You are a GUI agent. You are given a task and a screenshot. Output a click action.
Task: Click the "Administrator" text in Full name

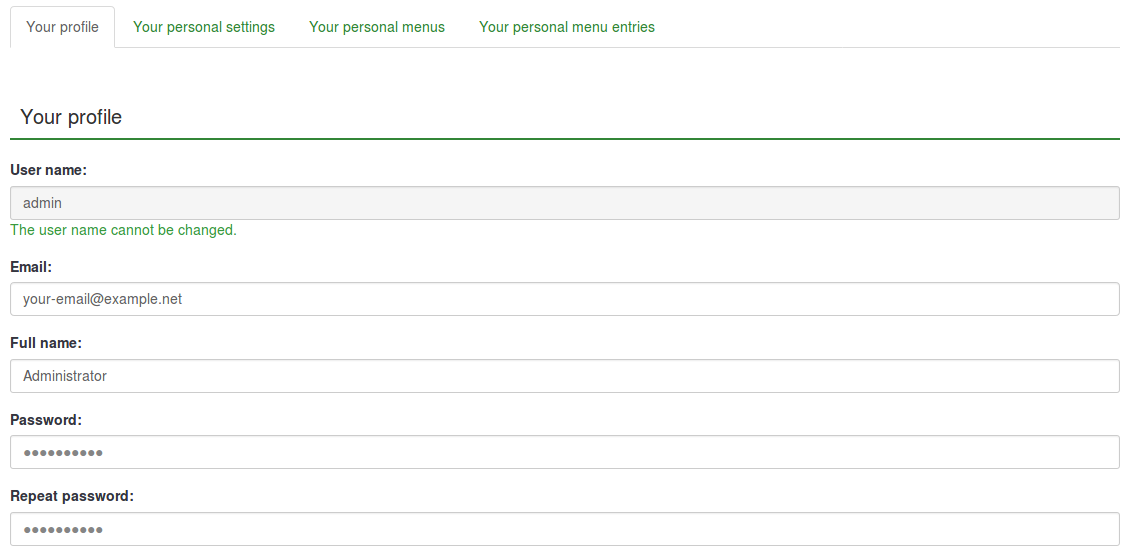(65, 376)
